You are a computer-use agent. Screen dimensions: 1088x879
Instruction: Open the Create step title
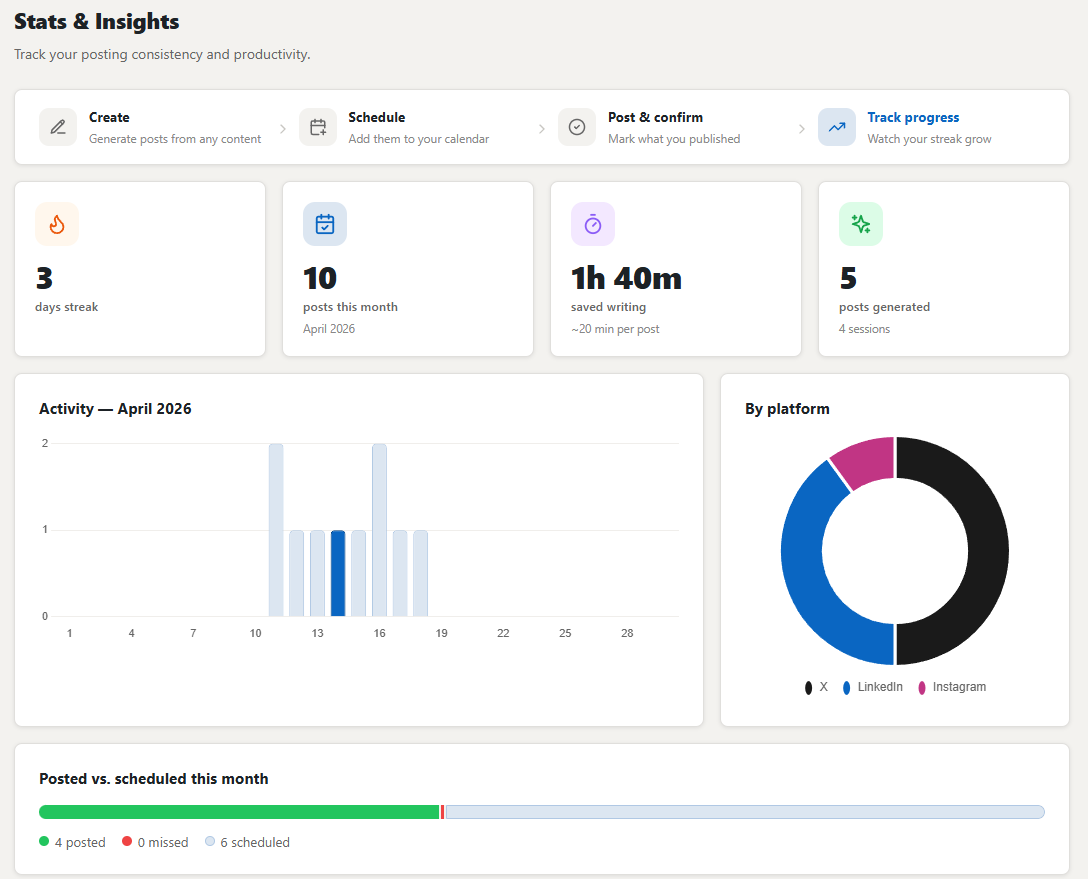tap(109, 117)
